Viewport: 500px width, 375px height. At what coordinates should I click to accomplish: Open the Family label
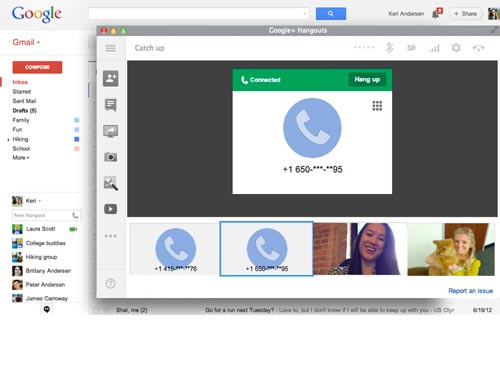[21, 120]
